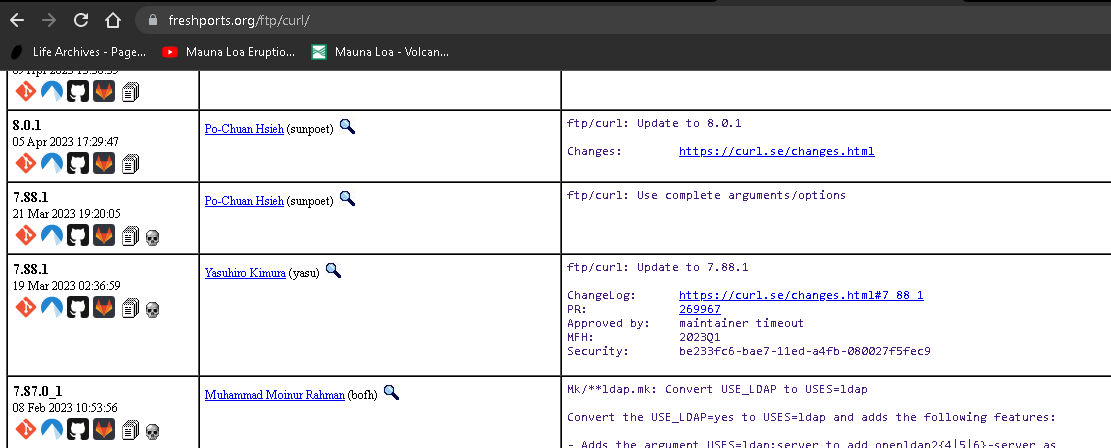This screenshot has height=448, width=1111.
Task: Click skull icon for 7.87.0_1 commit
Action: click(153, 431)
